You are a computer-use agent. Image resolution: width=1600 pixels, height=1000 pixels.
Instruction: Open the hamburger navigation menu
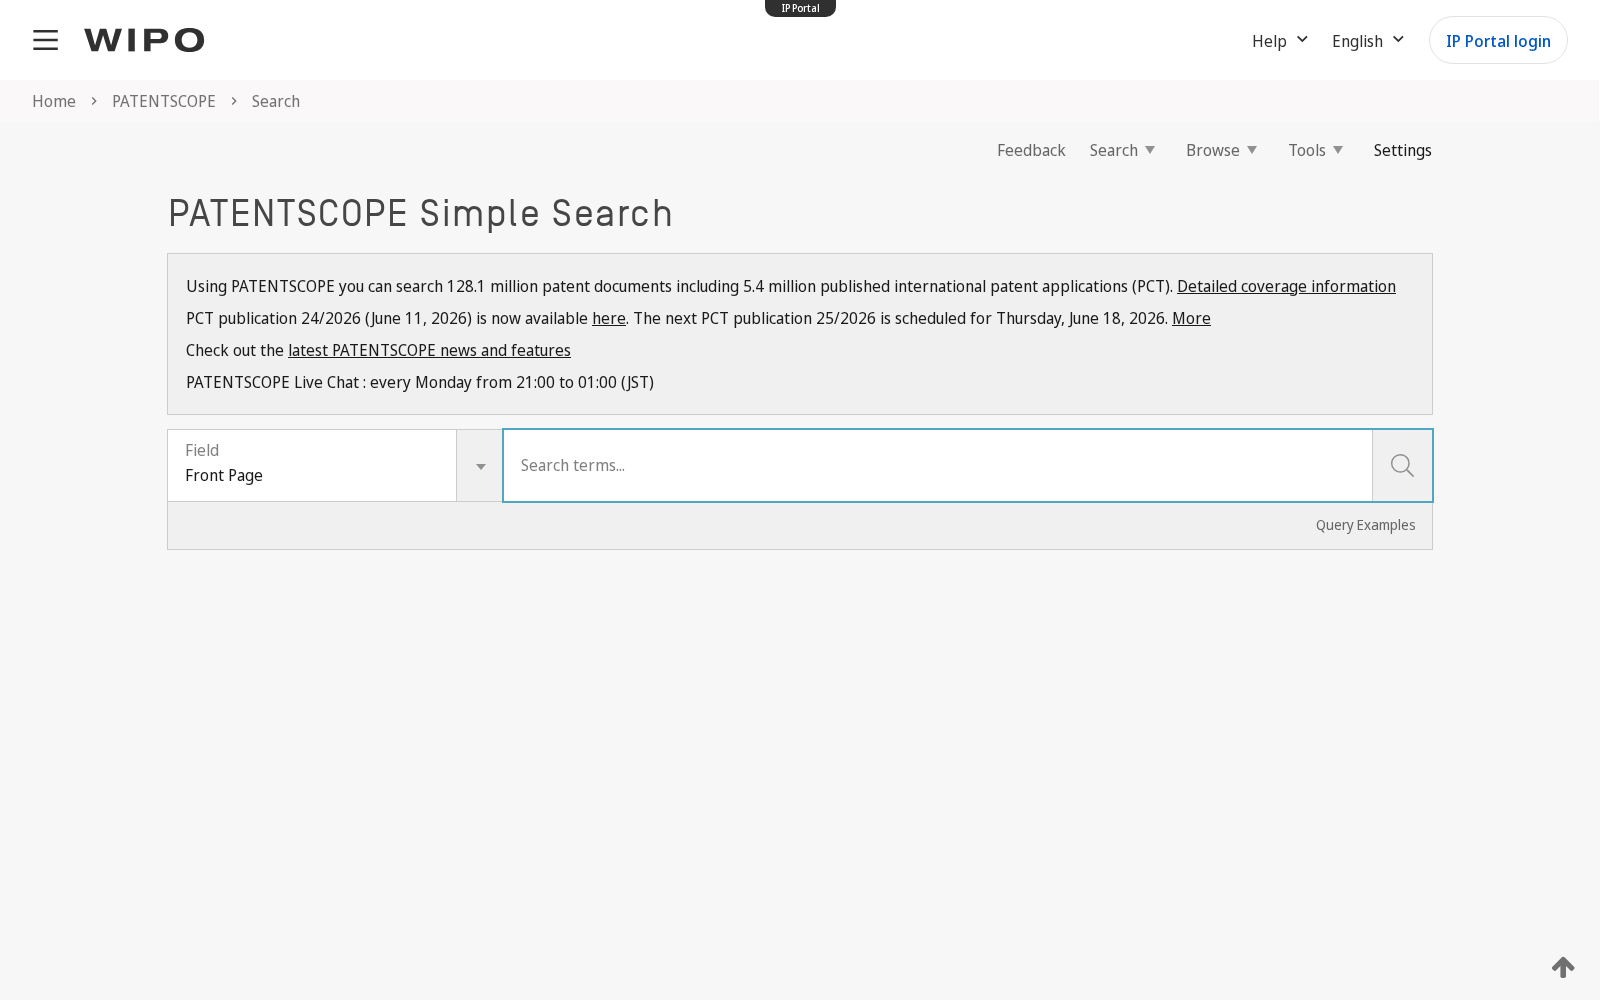point(45,40)
